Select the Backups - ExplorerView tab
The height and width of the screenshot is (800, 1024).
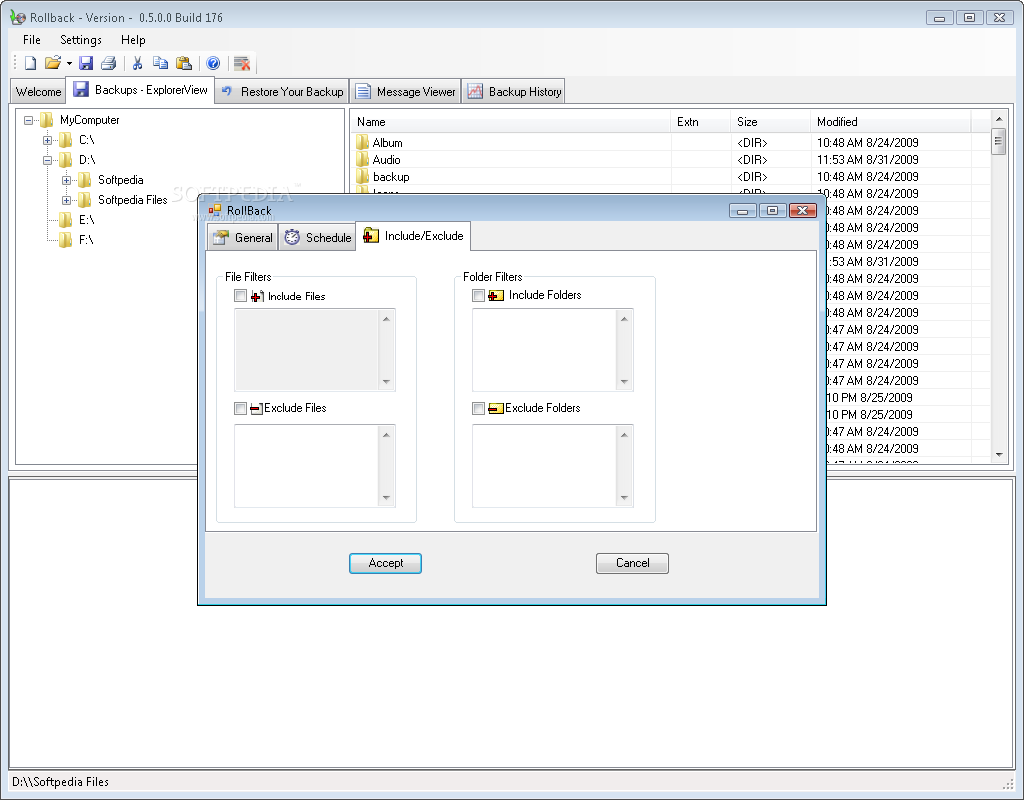pos(140,89)
